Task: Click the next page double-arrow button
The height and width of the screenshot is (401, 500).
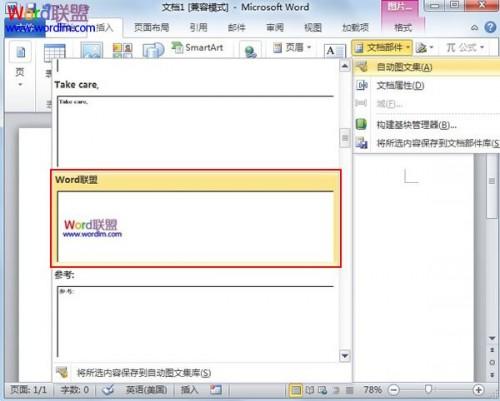Action: 492,375
